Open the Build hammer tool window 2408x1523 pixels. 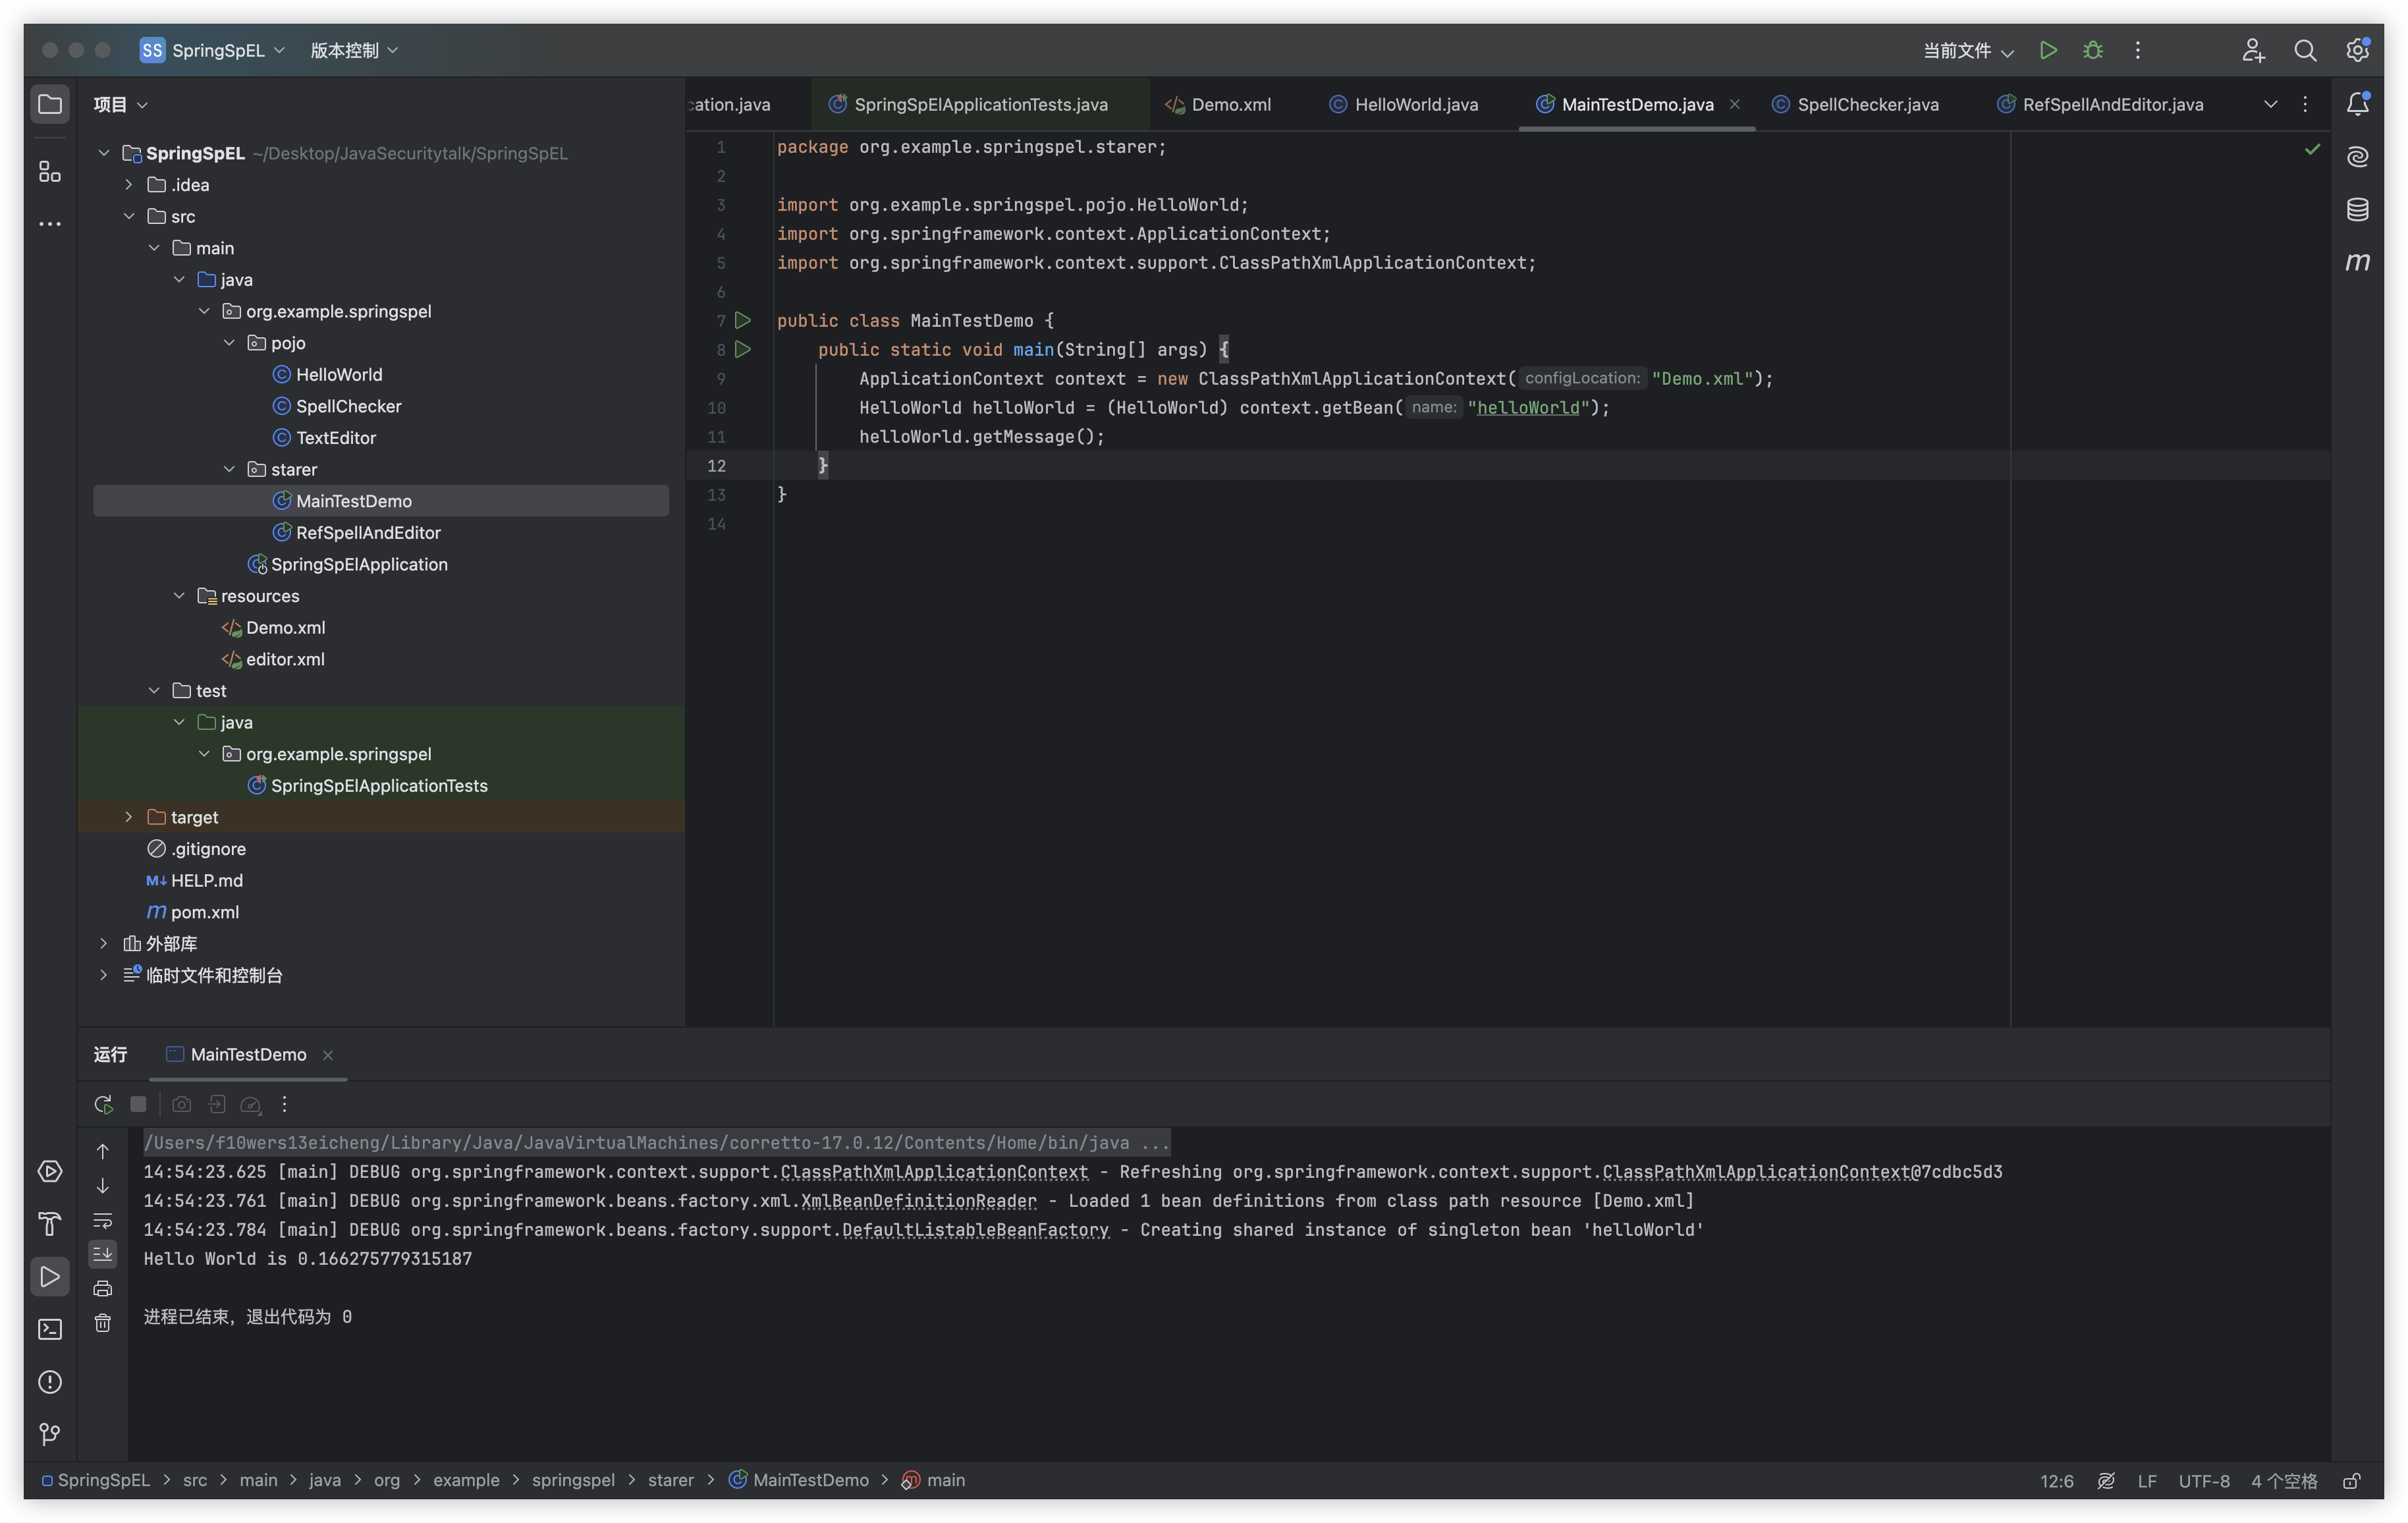click(49, 1224)
